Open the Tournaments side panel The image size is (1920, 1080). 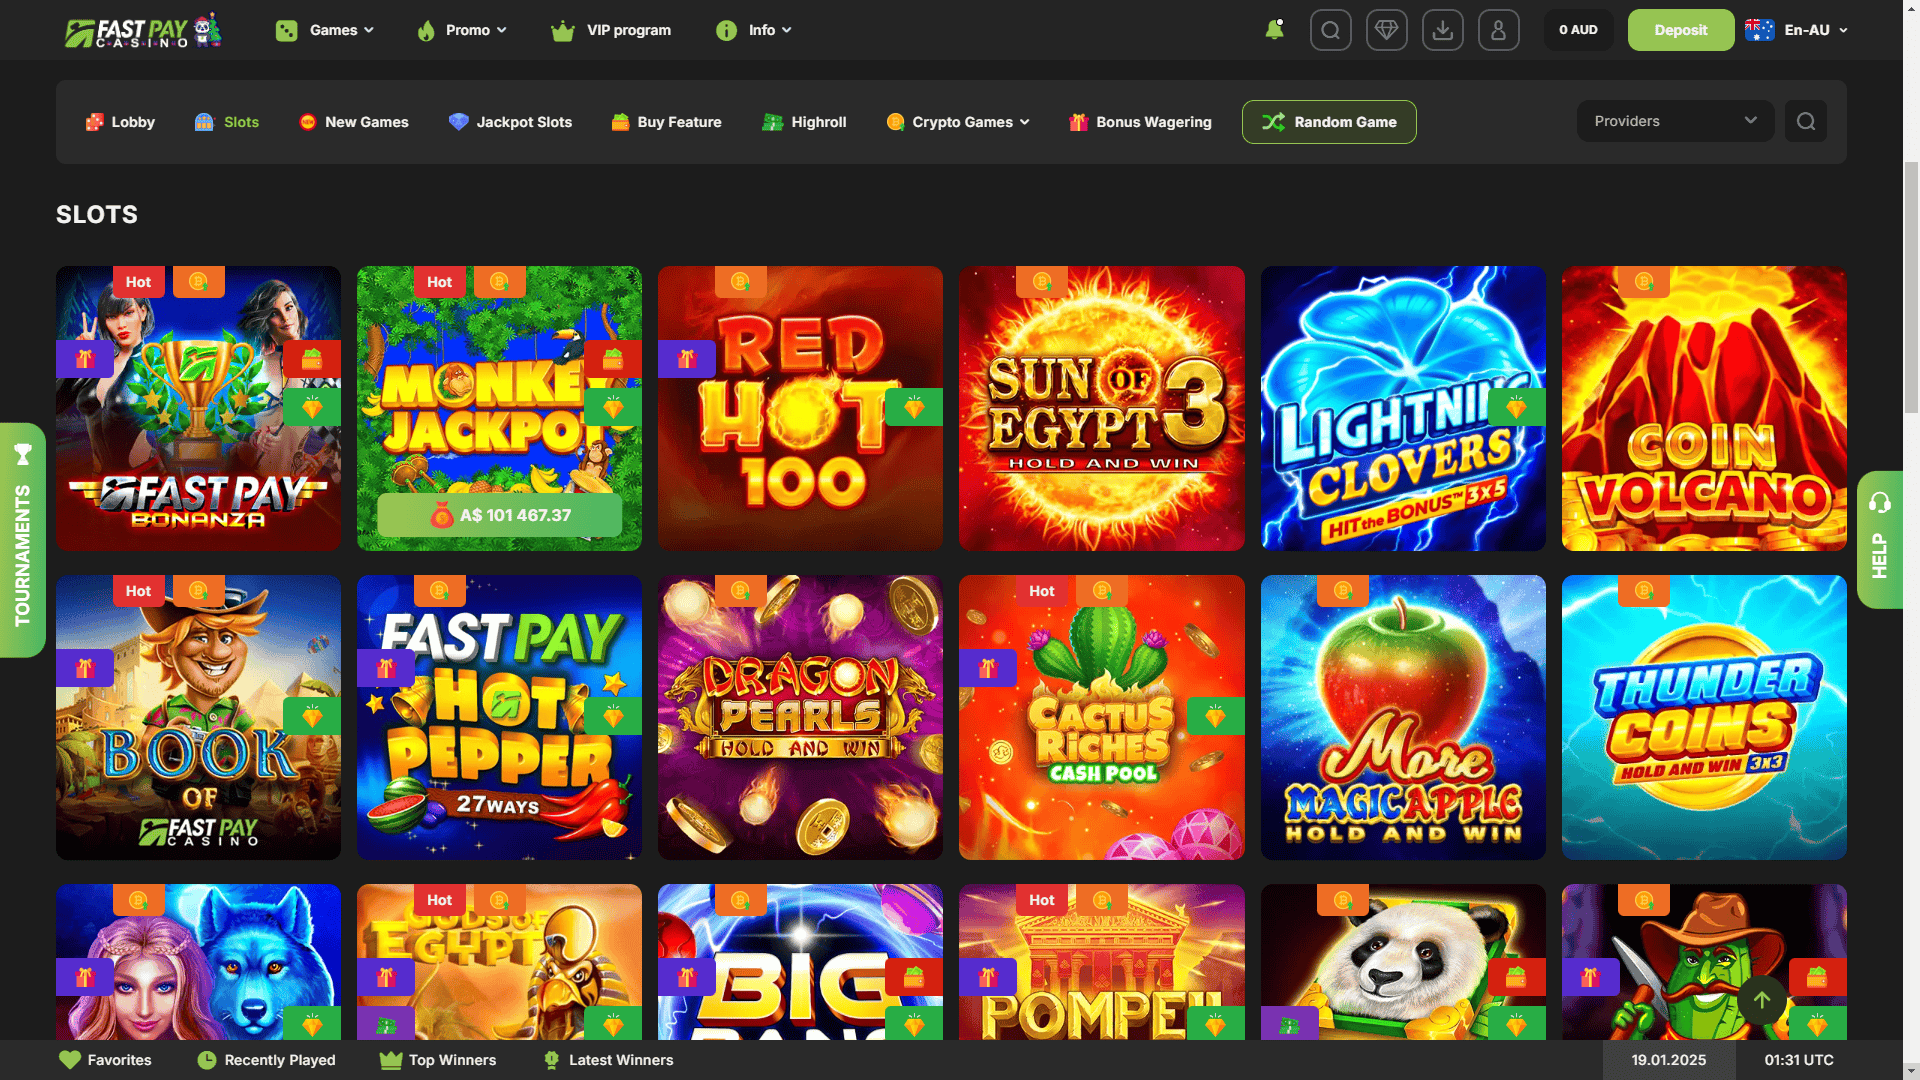22,540
